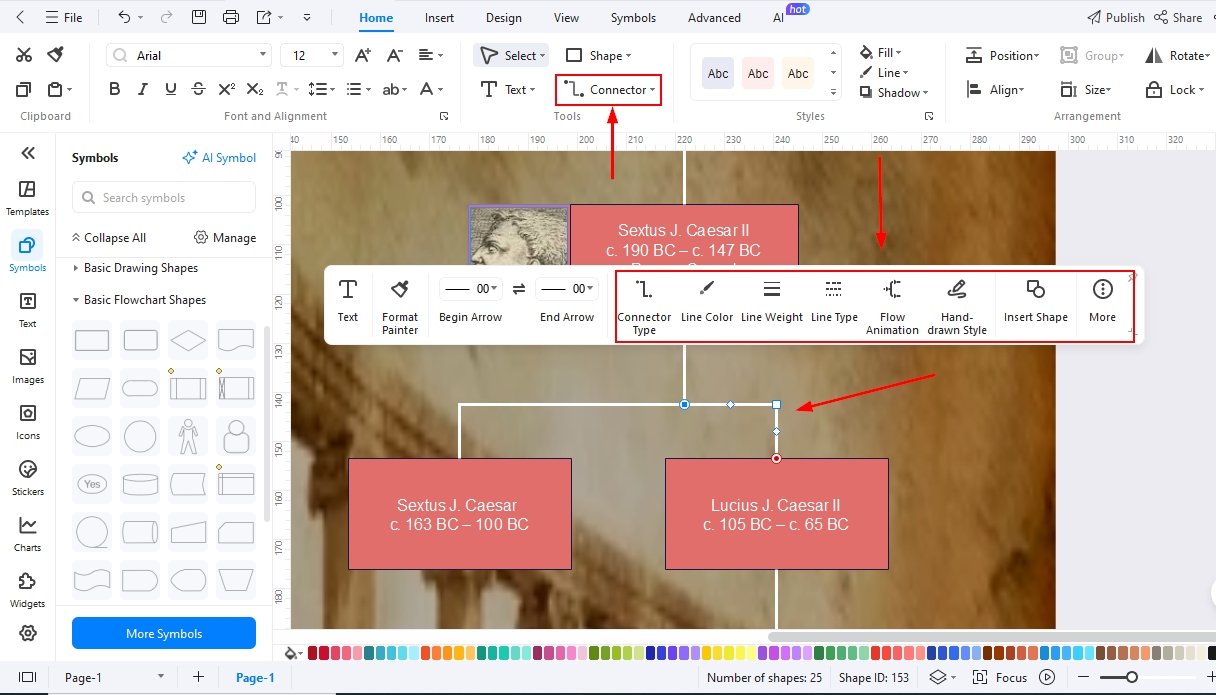The image size is (1216, 695).
Task: Collapse the Basic Flowchart Shapes section
Action: (78, 299)
